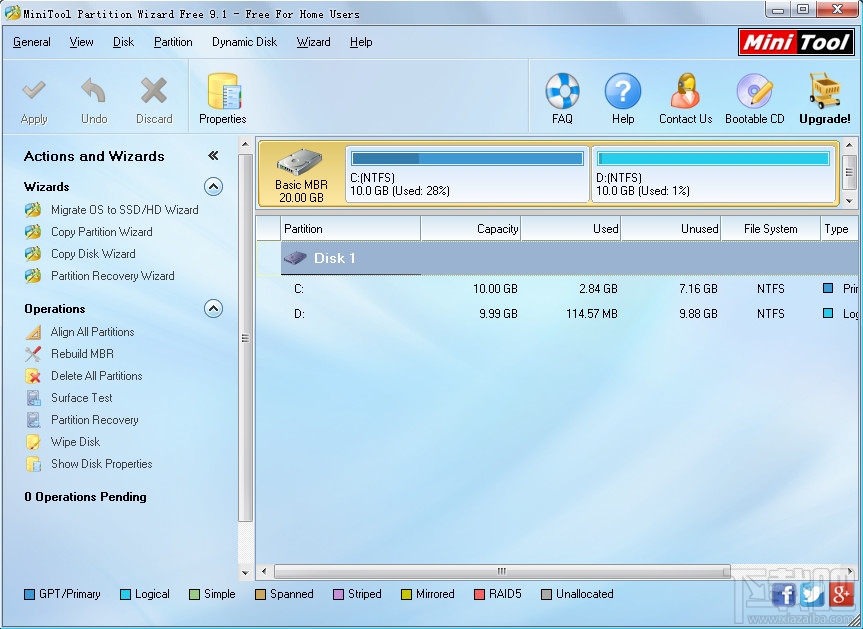
Task: Open the Properties toolbar icon
Action: pos(223,91)
